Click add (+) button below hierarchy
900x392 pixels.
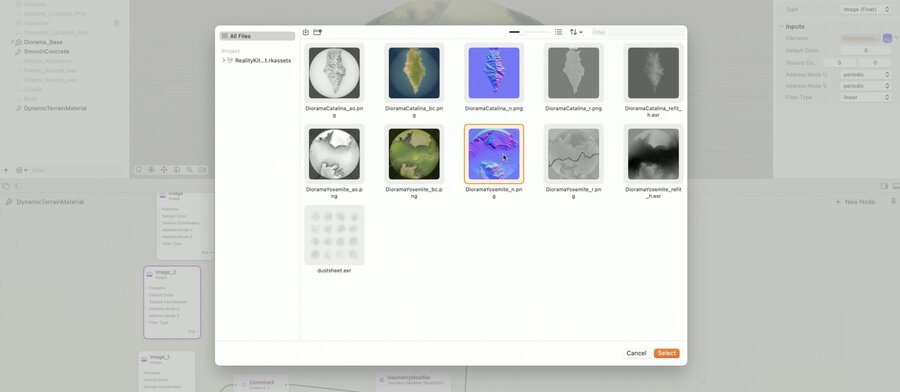pos(6,170)
